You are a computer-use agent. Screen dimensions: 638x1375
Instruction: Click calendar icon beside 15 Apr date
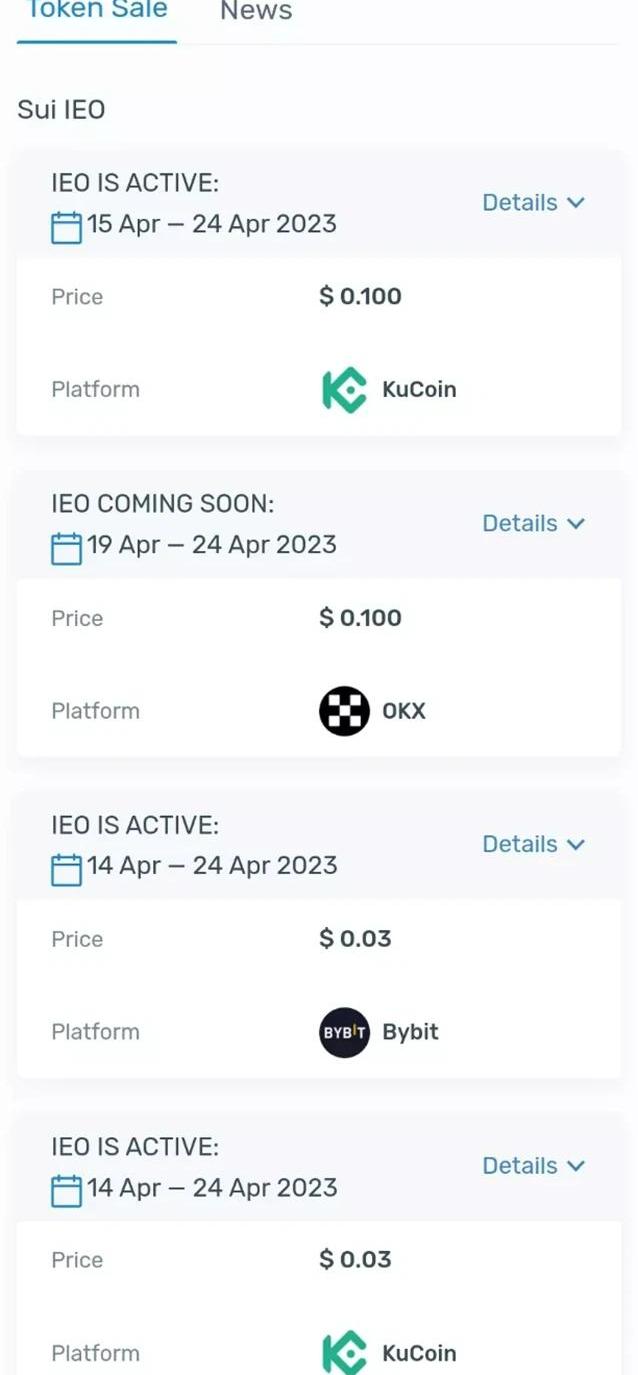coord(66,226)
